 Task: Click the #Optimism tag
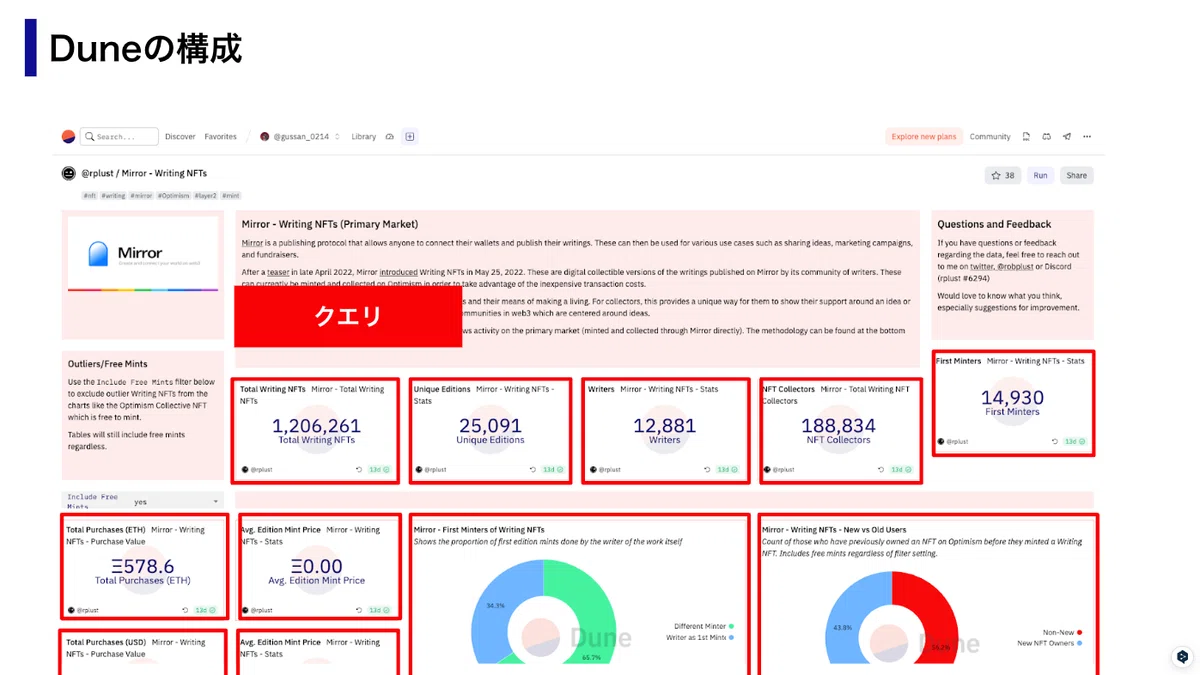[173, 196]
